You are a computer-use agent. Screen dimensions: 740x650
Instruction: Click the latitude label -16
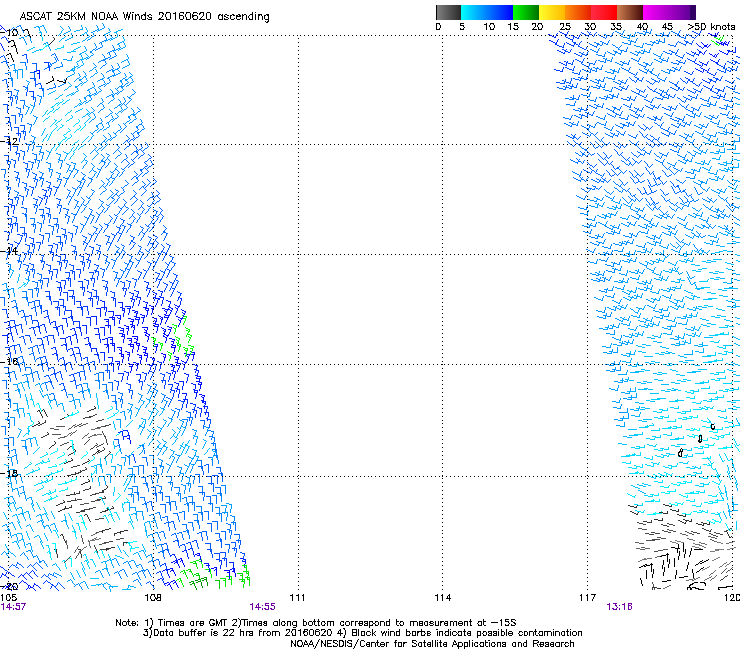(x=10, y=362)
